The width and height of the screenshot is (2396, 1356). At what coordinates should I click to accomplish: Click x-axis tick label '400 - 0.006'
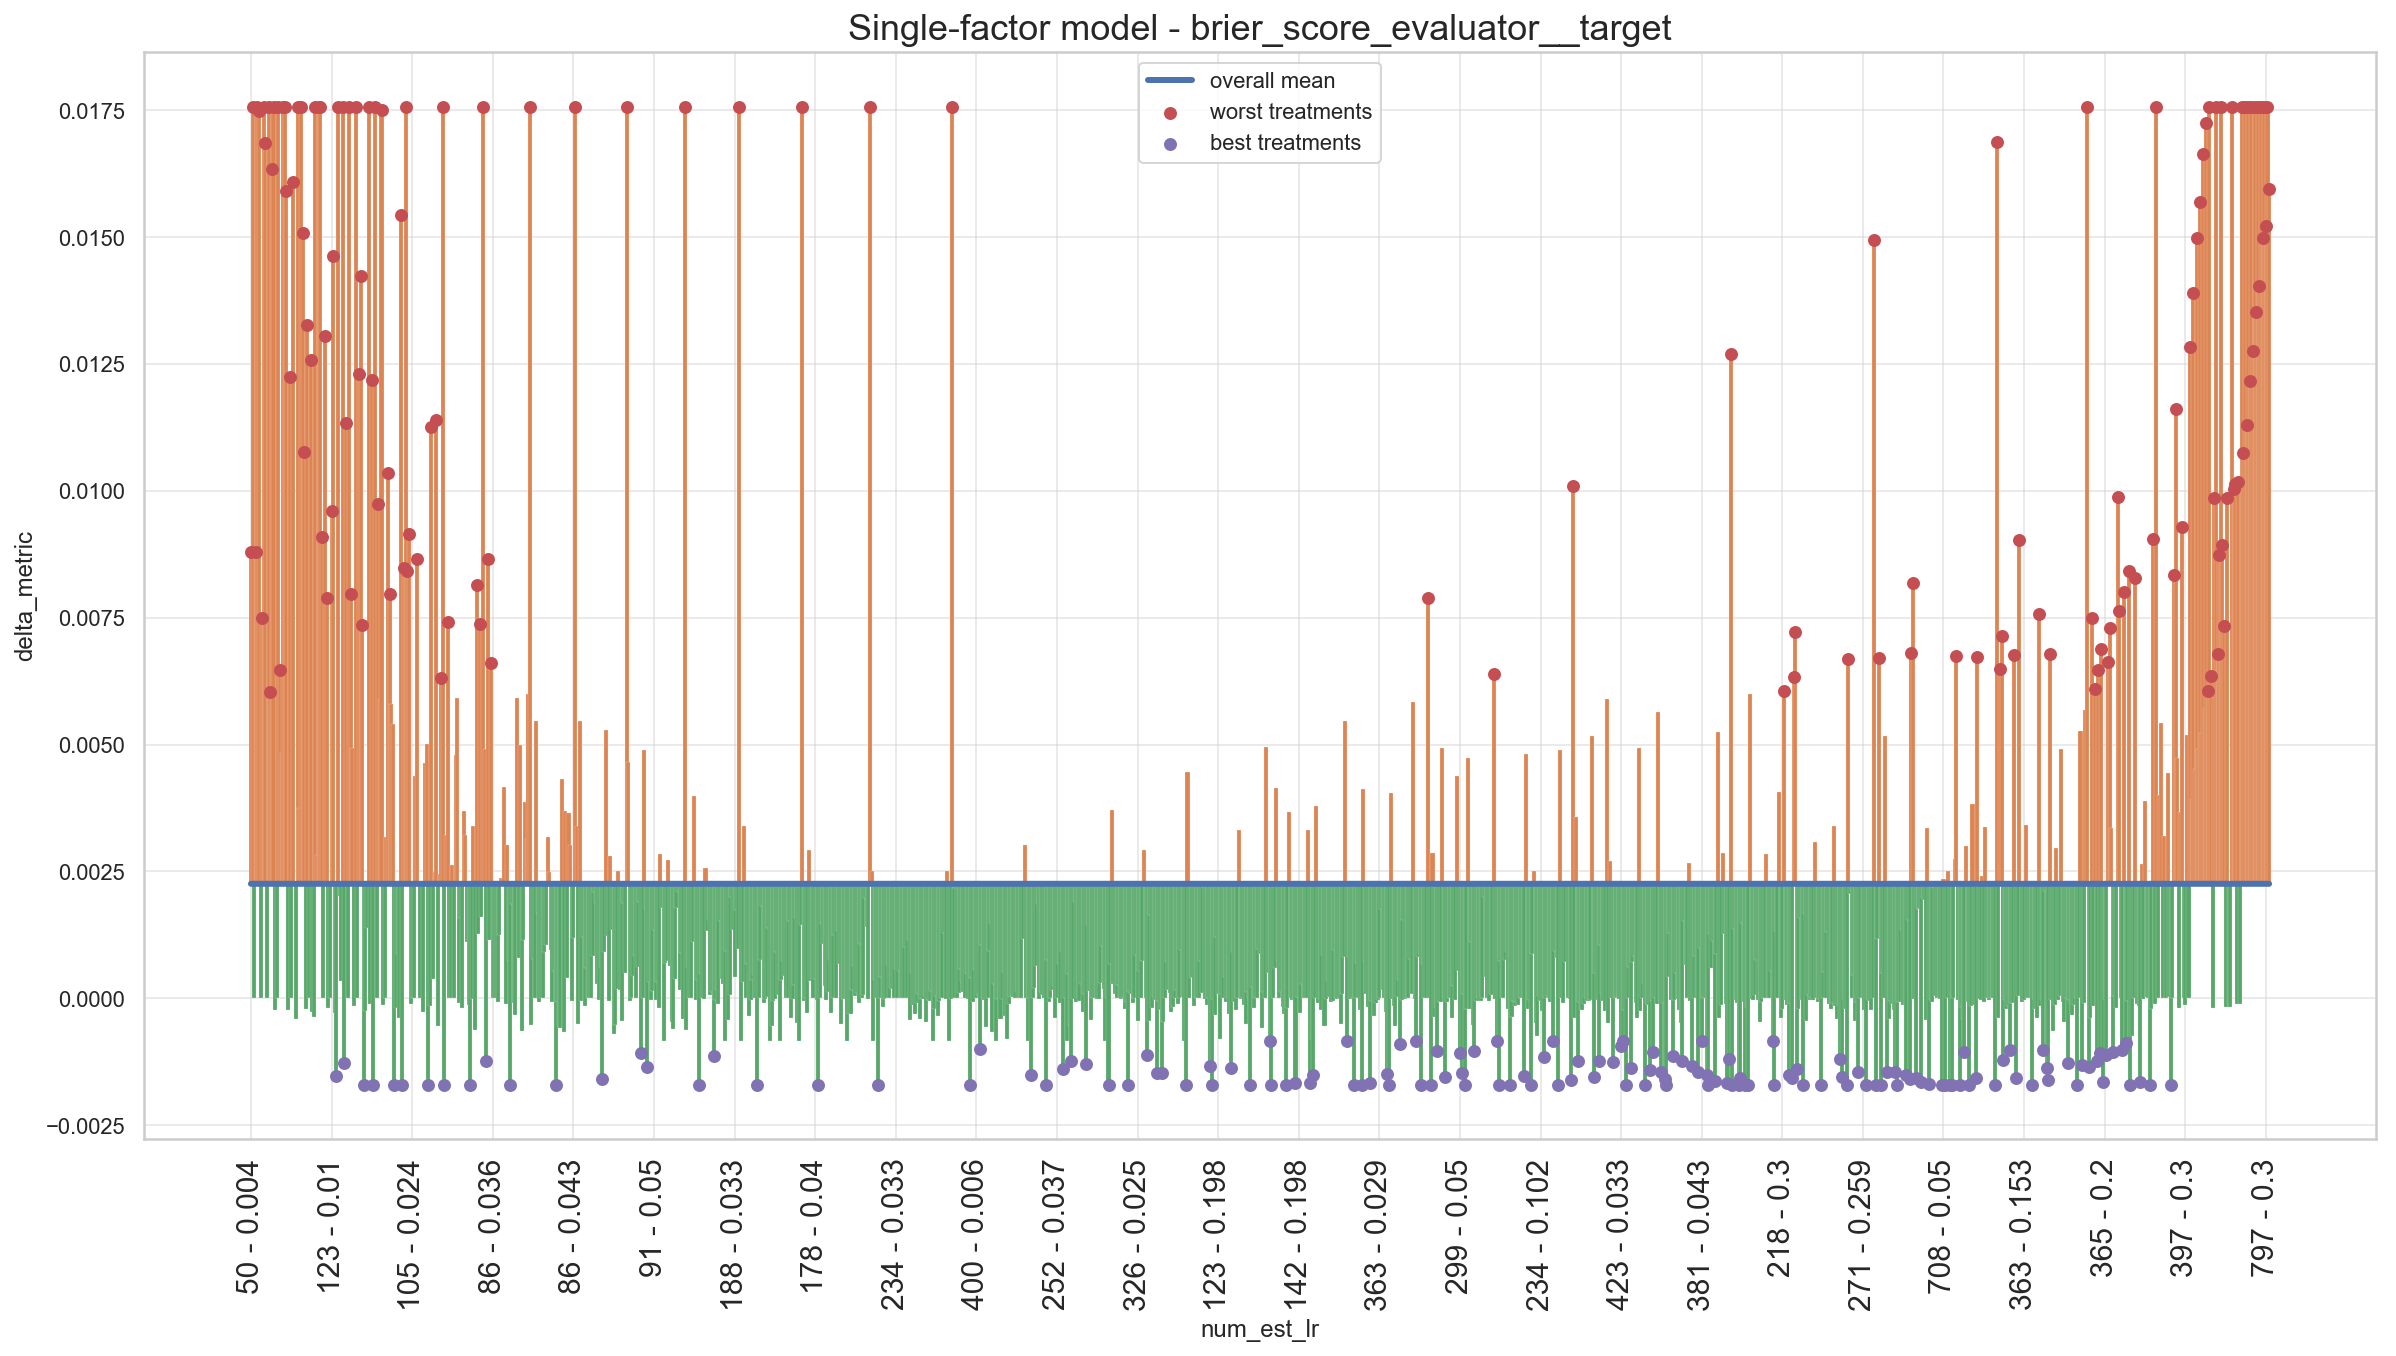973,1235
